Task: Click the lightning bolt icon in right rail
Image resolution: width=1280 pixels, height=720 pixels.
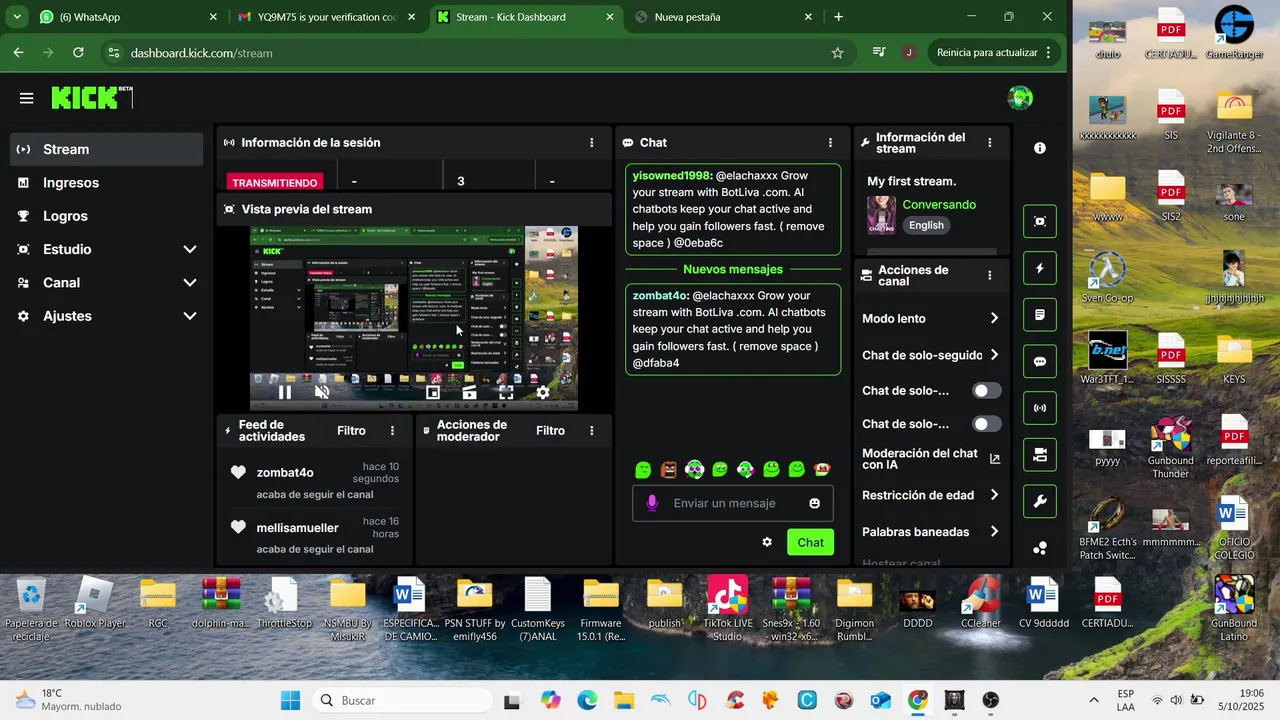Action: pyautogui.click(x=1040, y=268)
